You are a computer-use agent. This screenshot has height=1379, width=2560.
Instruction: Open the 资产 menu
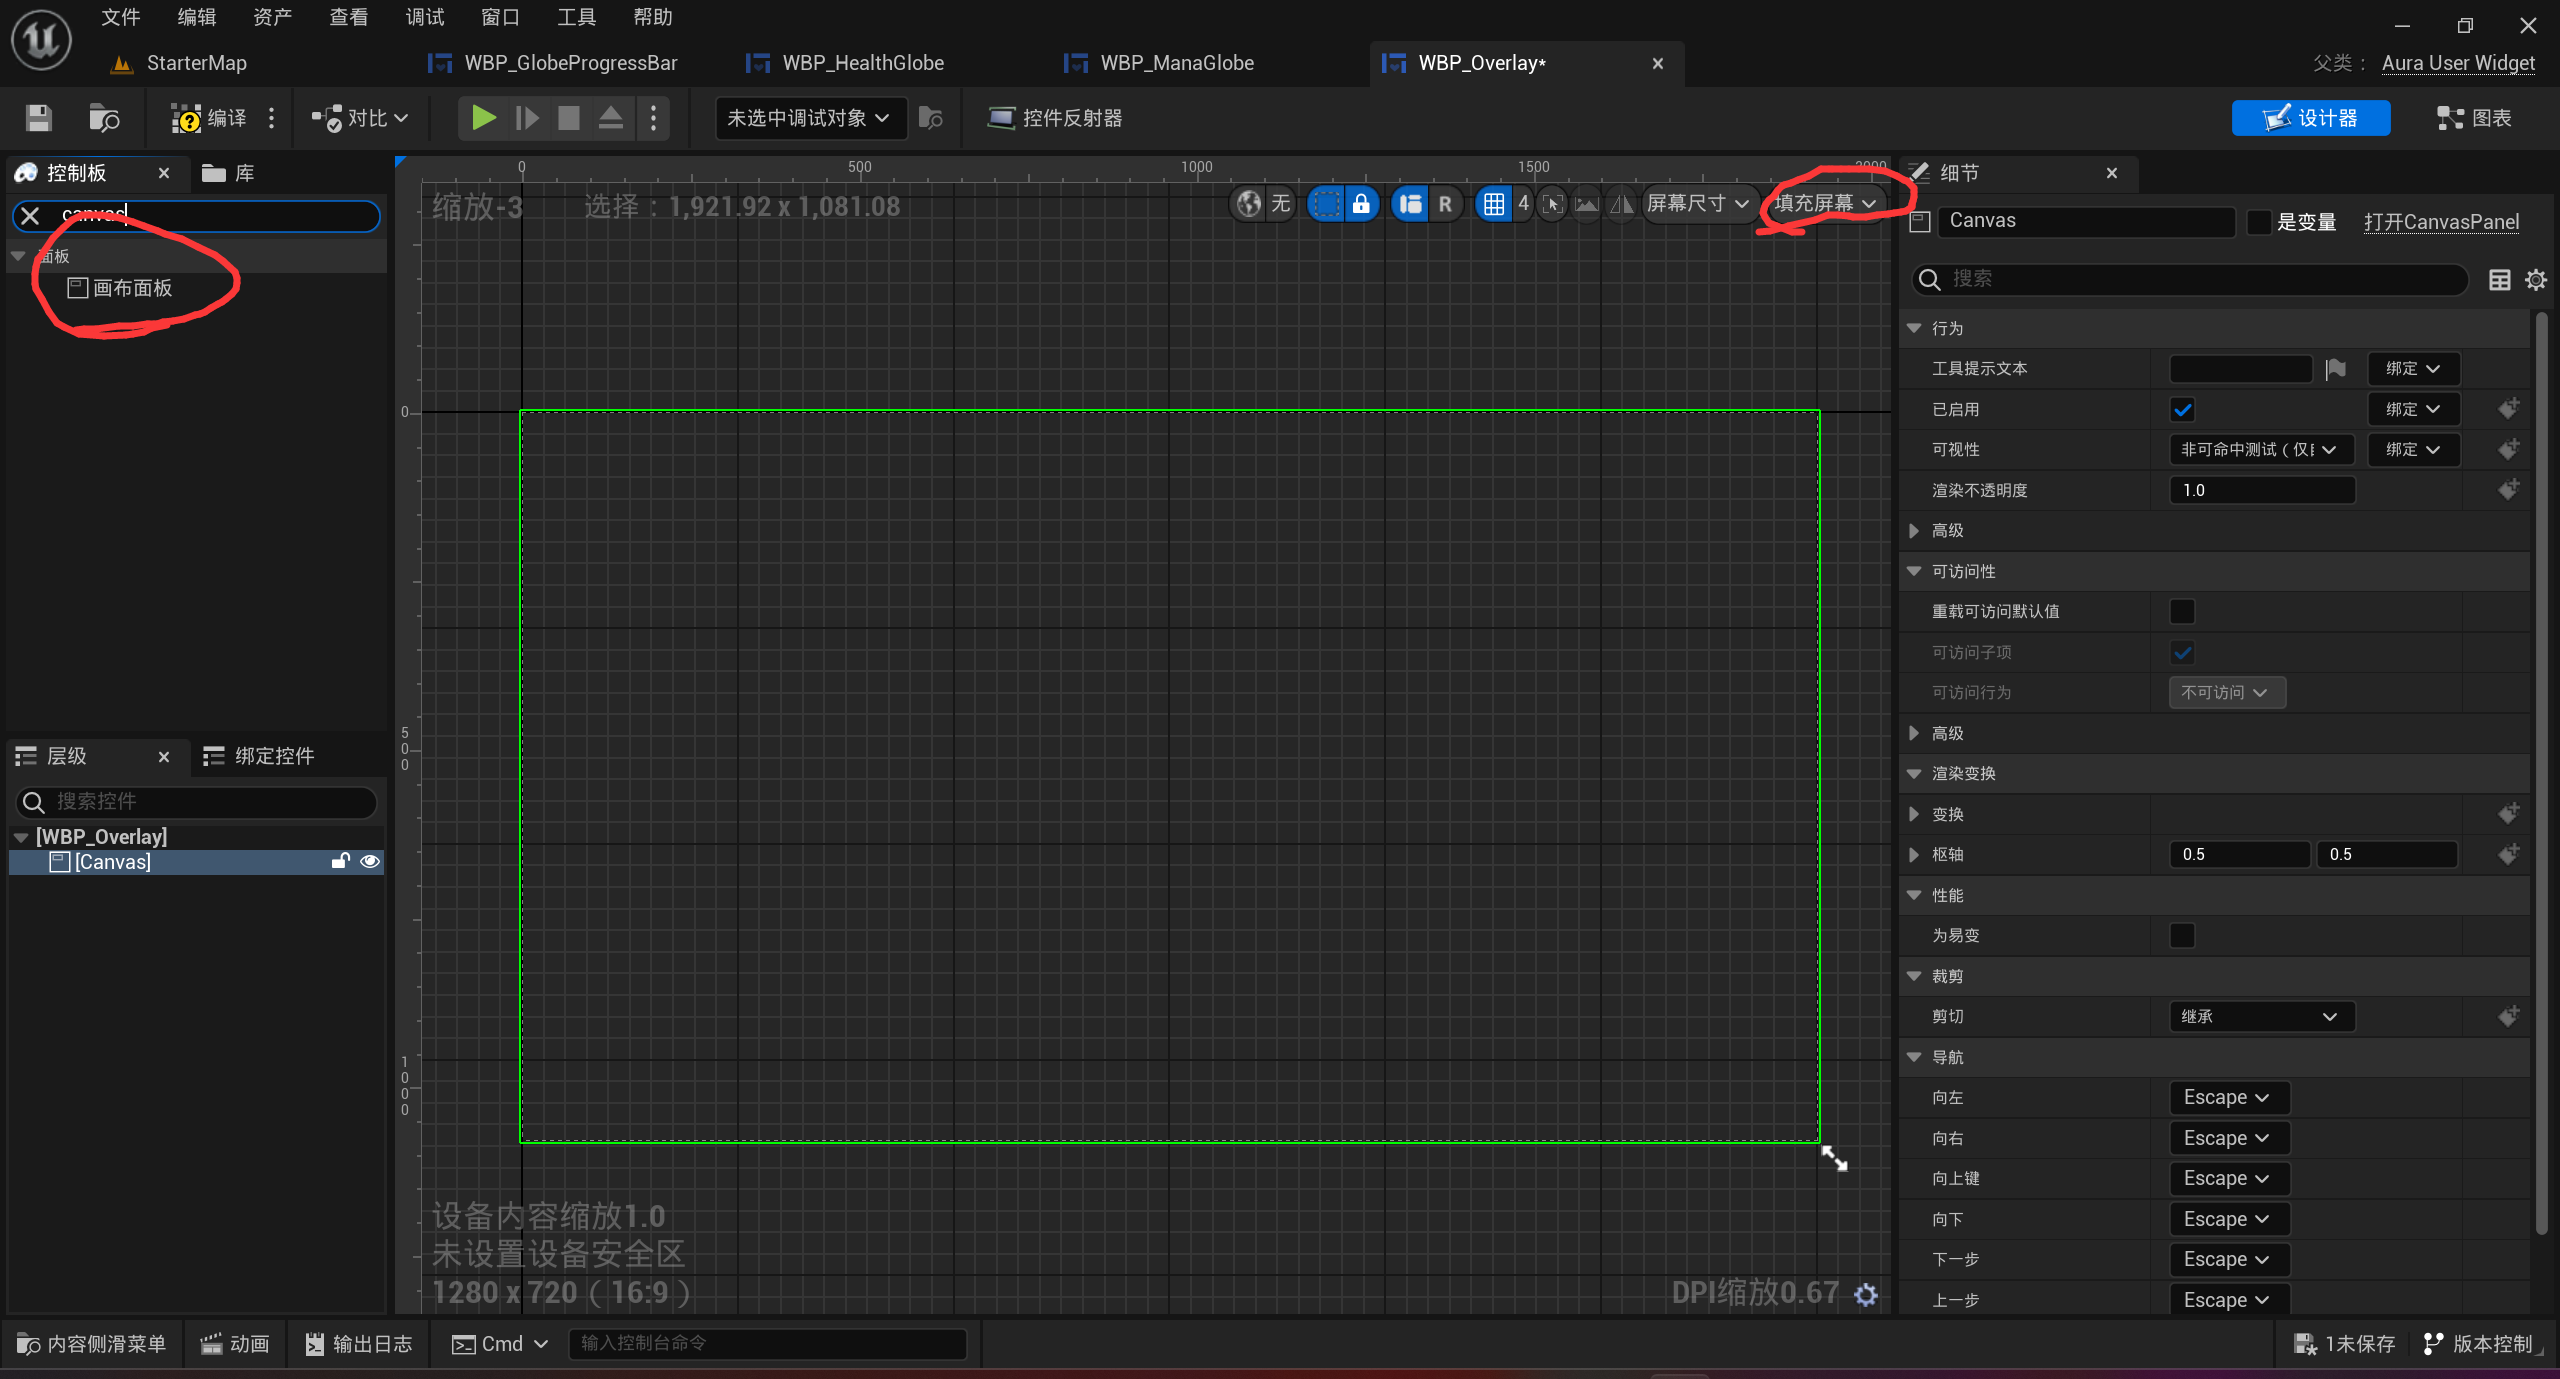(x=273, y=17)
